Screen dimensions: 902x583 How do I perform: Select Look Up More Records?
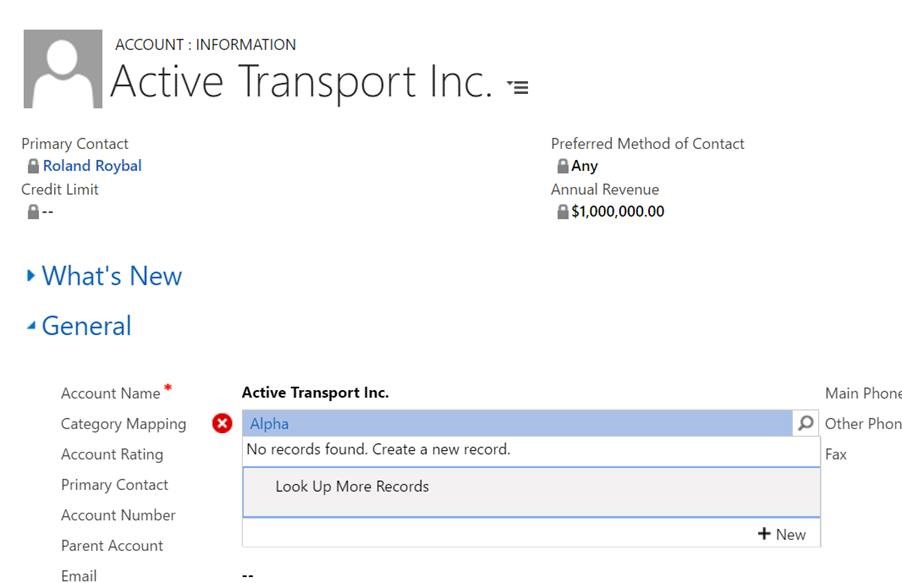352,487
